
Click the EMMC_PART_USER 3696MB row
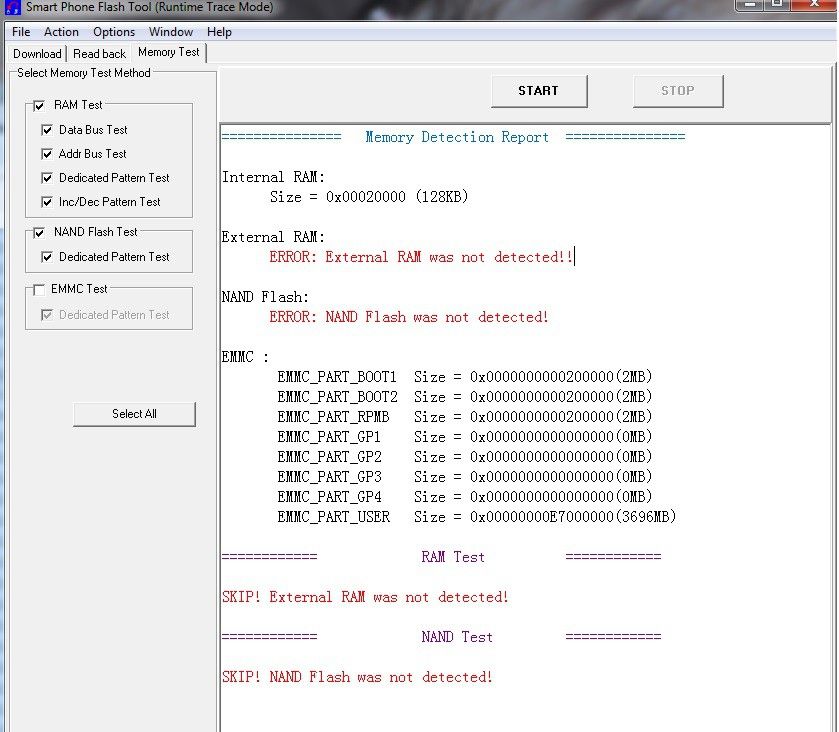click(477, 517)
